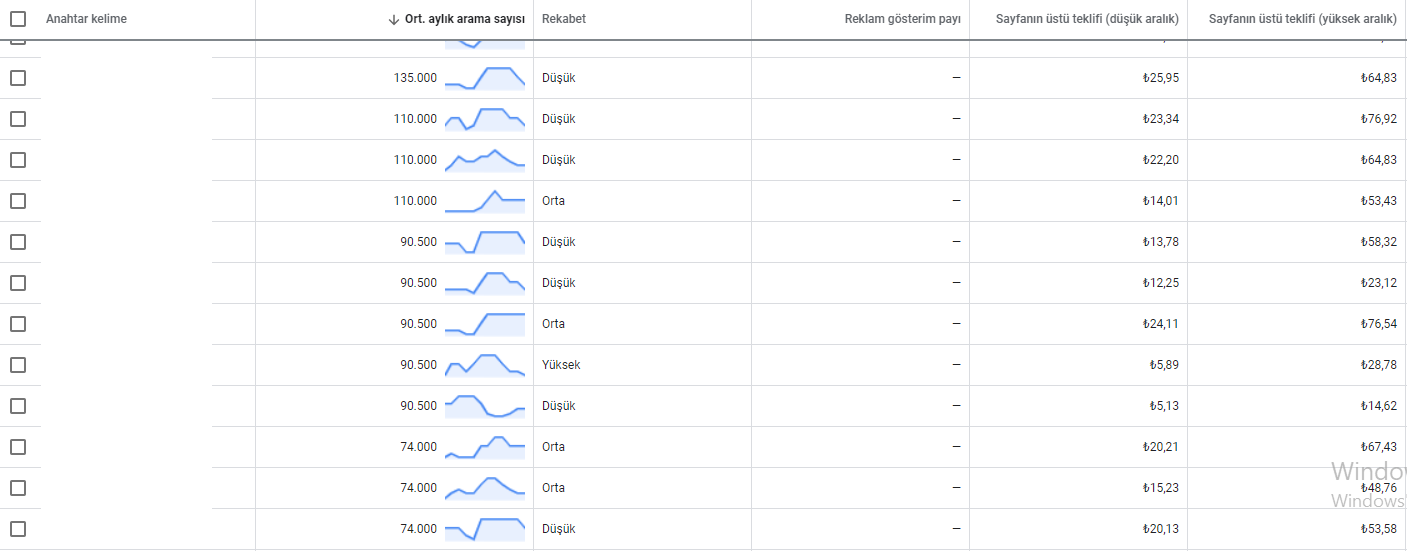Click the trend graph for the ₺14,01 row
1407x551 pixels.
point(485,201)
